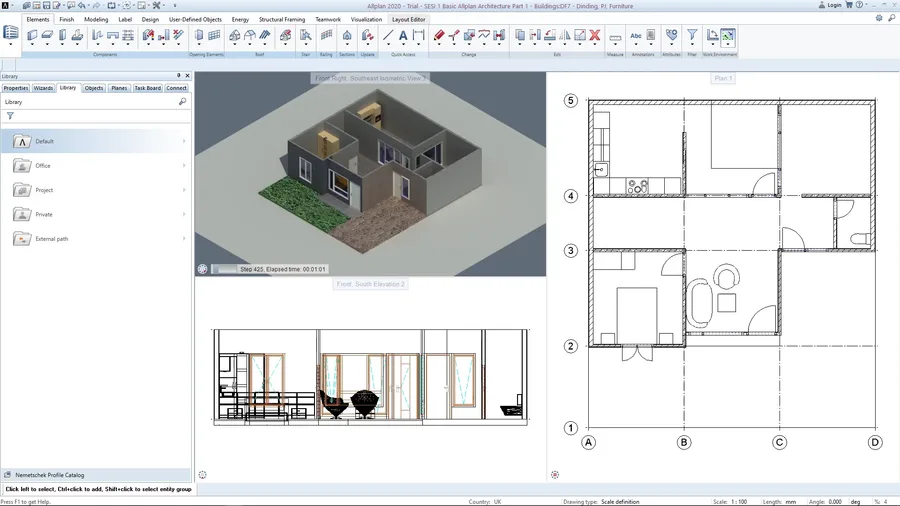Switch to the Modeling ribbon tab
Screen dimensions: 900x506
(96, 20)
